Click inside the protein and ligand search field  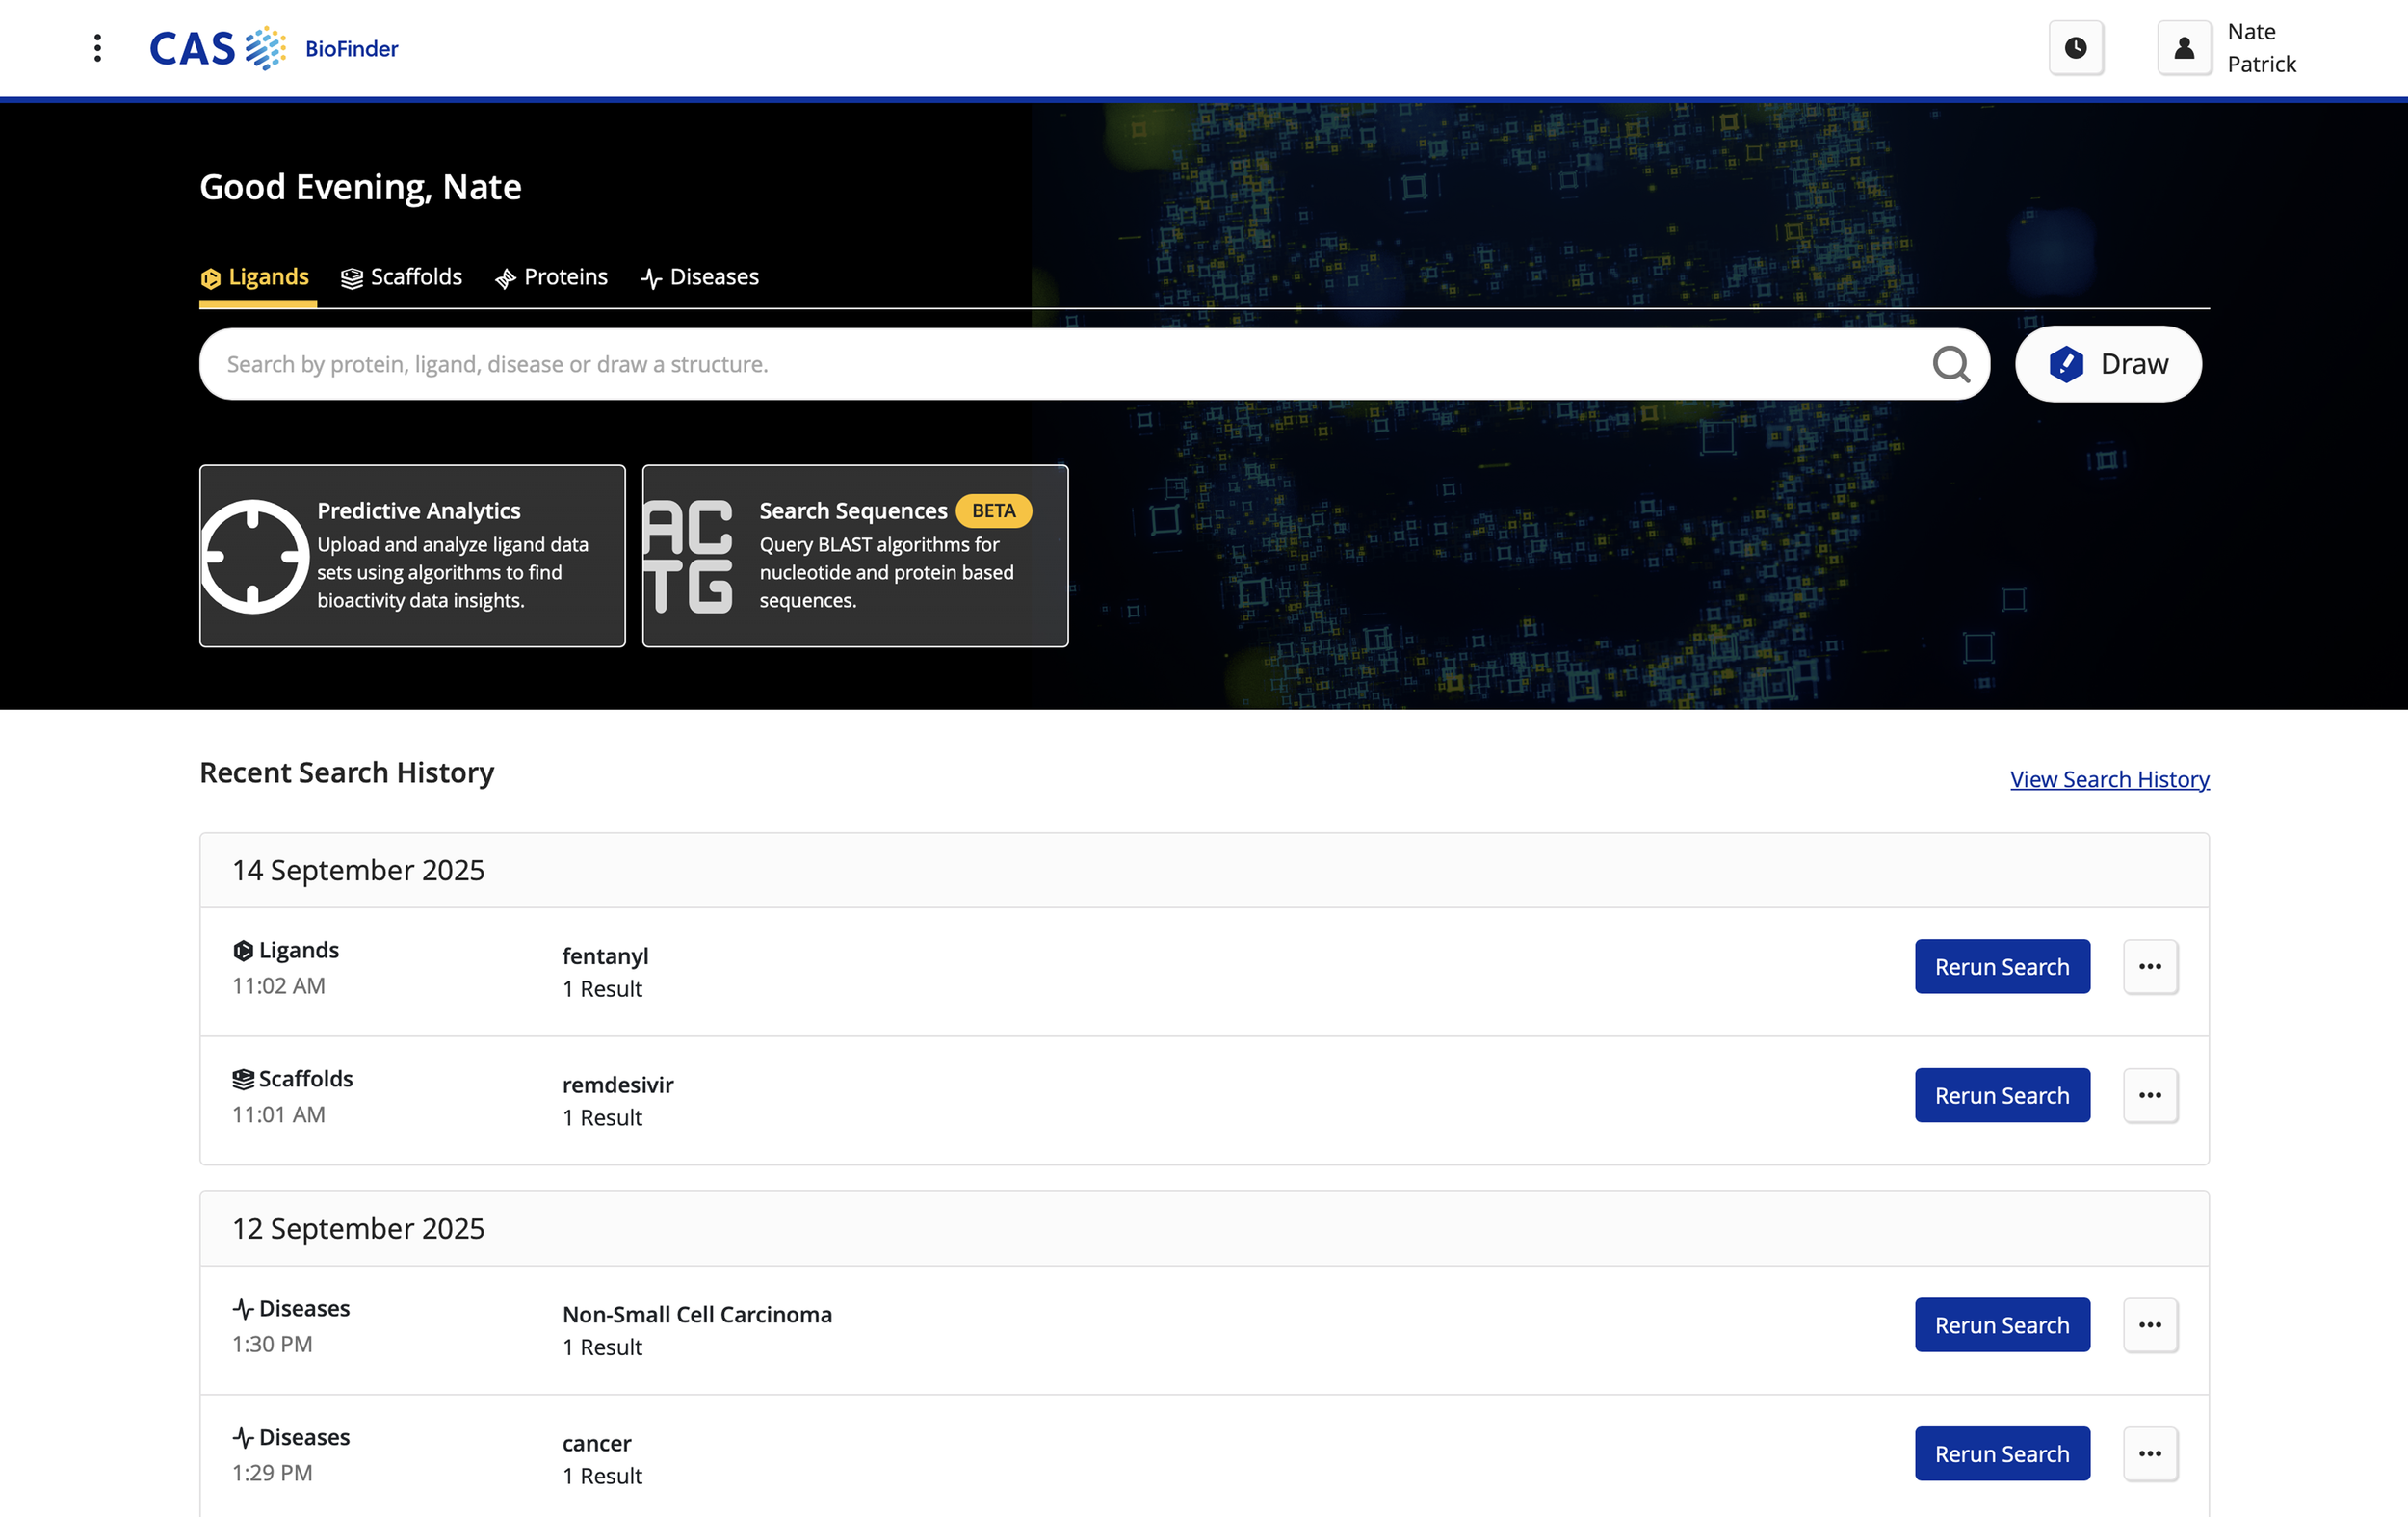900,363
